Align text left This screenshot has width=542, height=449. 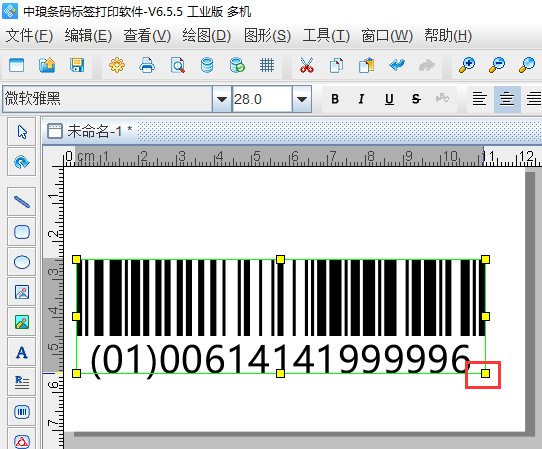pos(480,99)
